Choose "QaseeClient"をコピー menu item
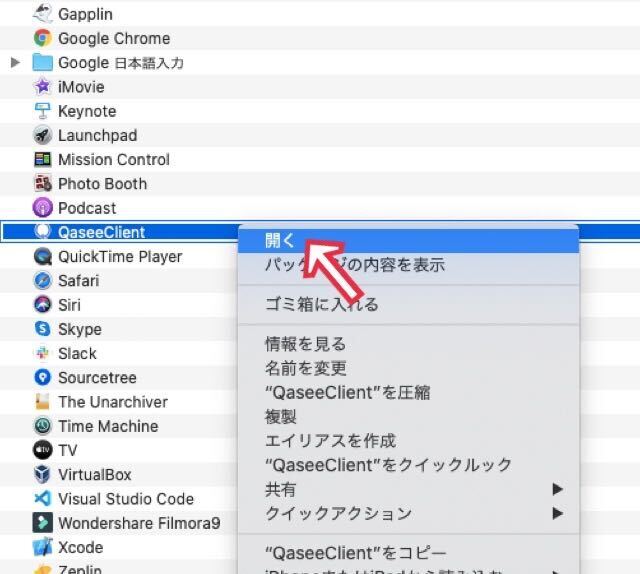Screen dimensions: 640x574 (x=409, y=553)
